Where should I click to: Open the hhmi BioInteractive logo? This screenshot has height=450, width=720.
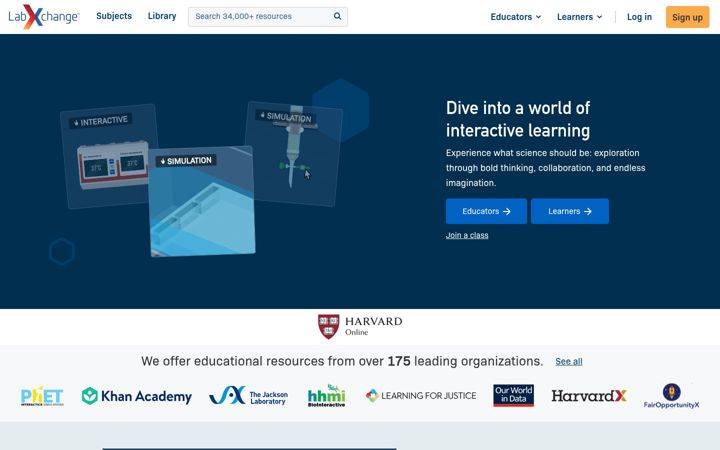tap(326, 396)
